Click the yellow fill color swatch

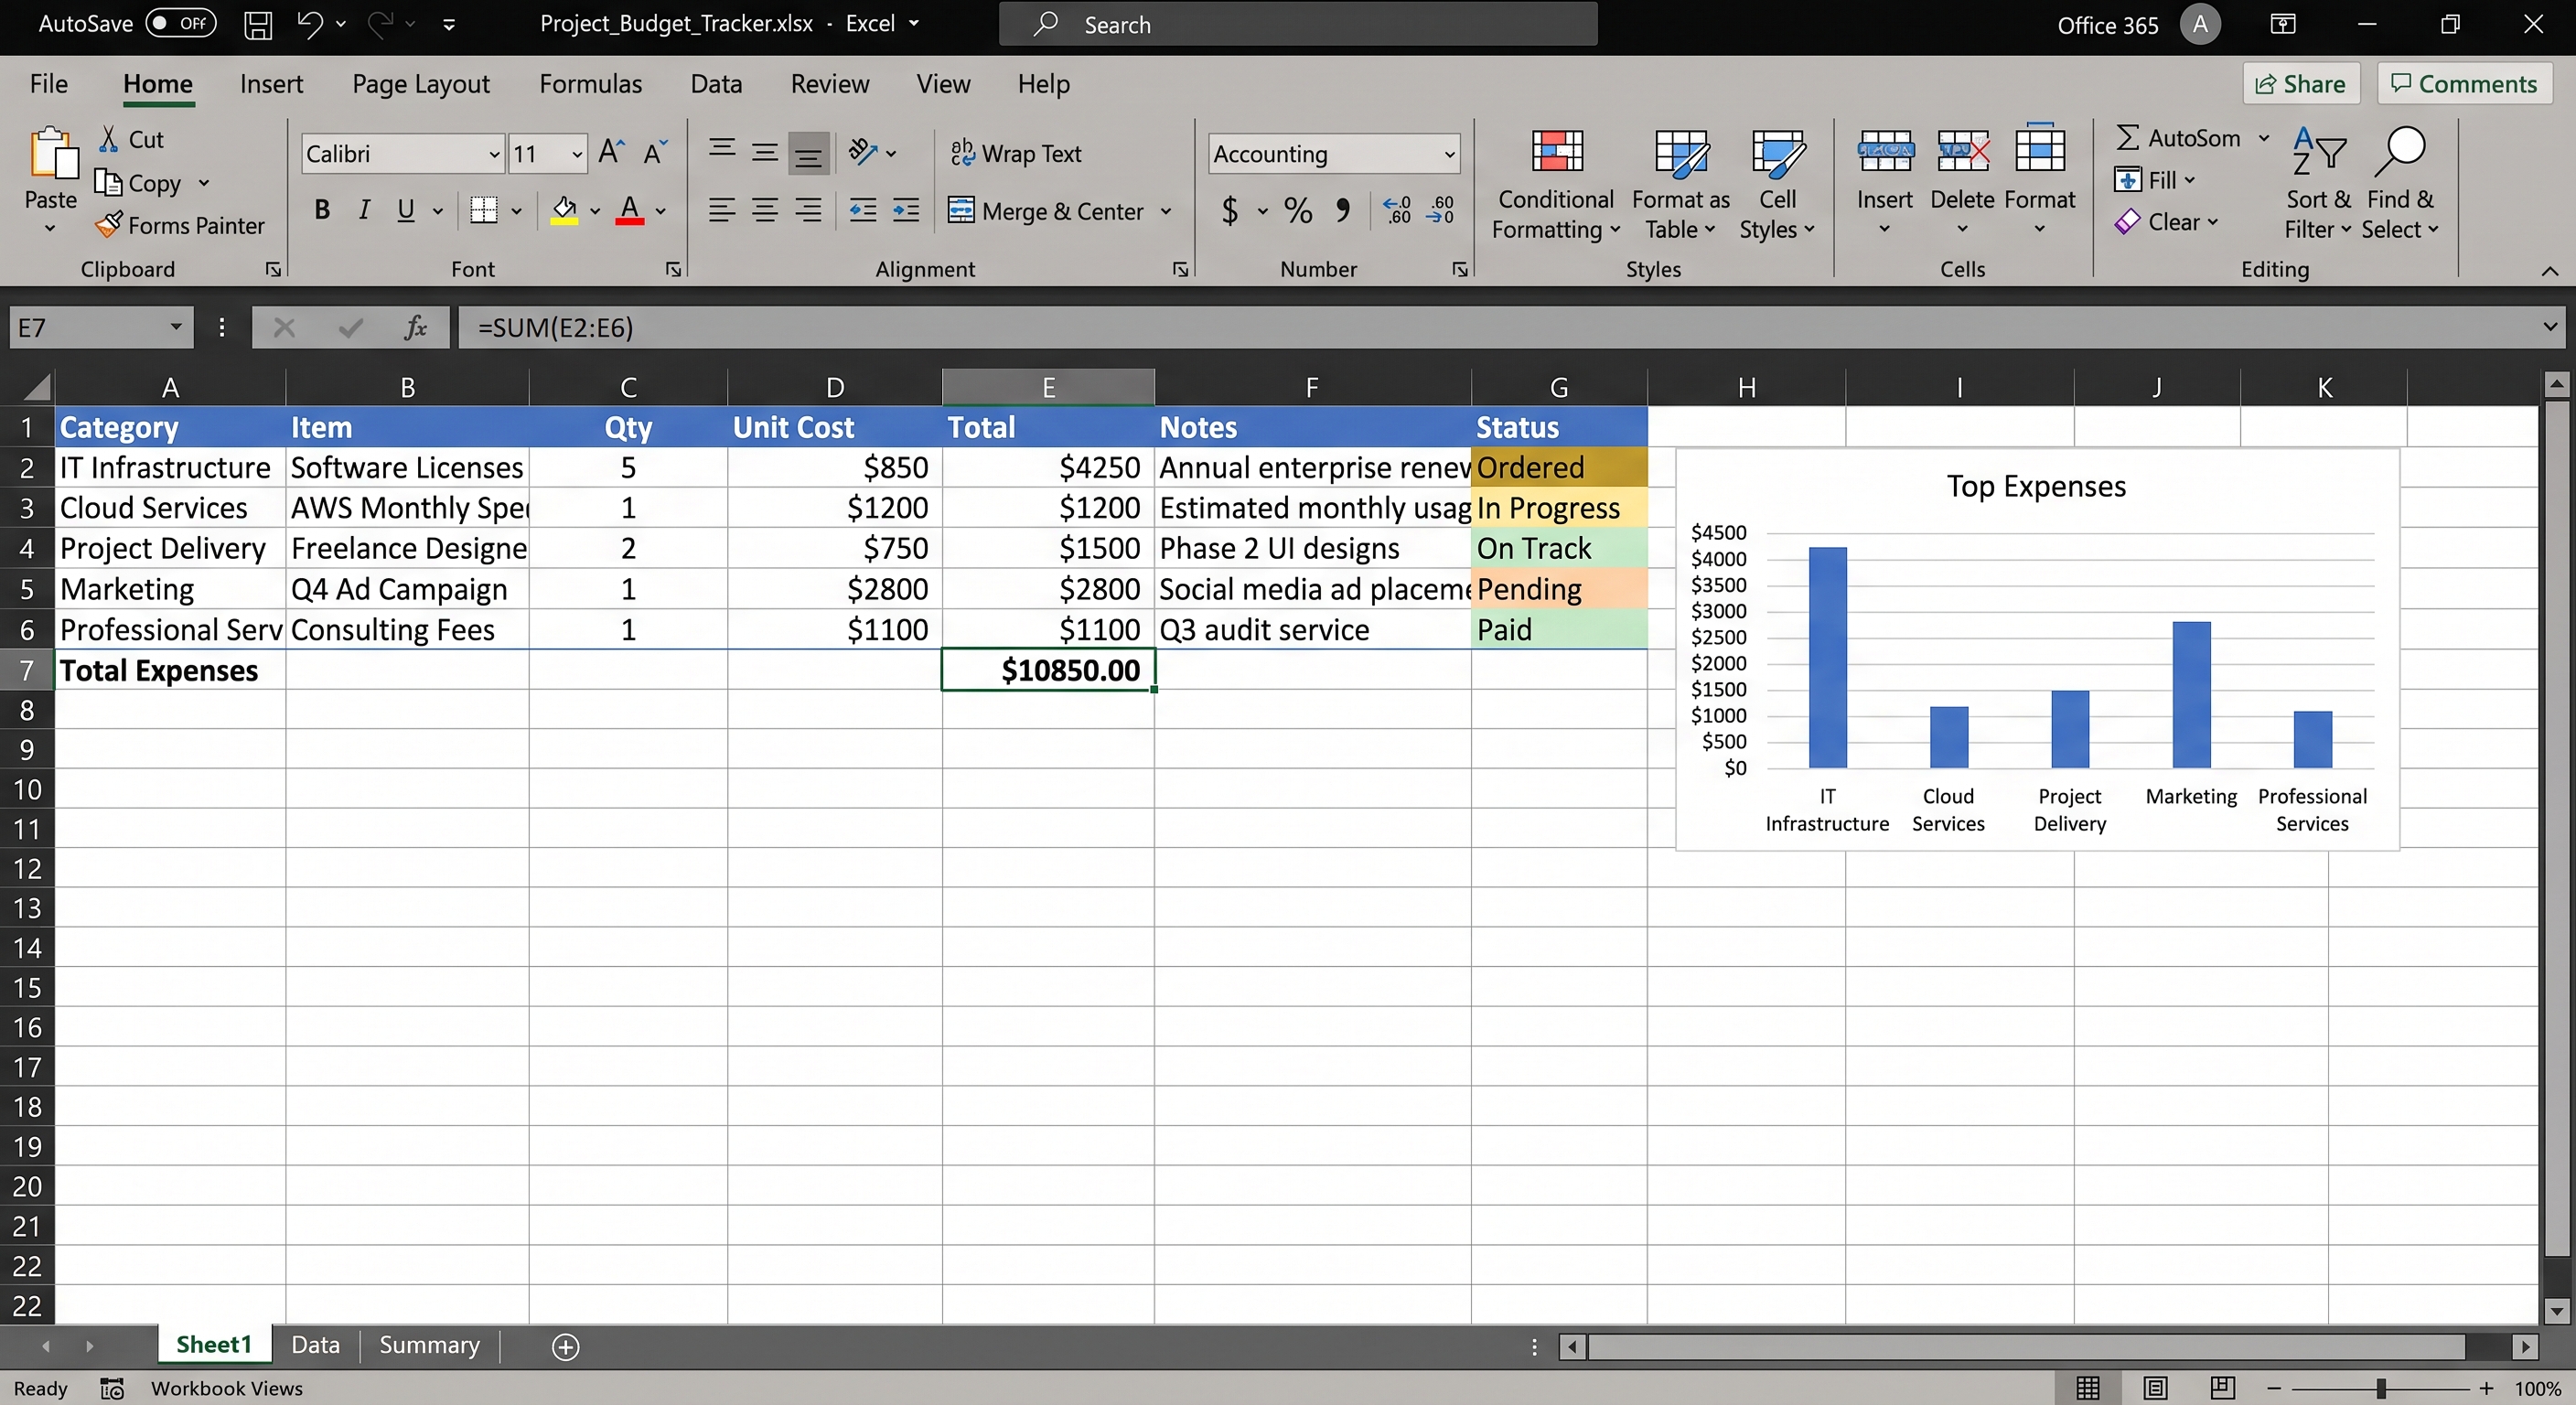click(564, 210)
